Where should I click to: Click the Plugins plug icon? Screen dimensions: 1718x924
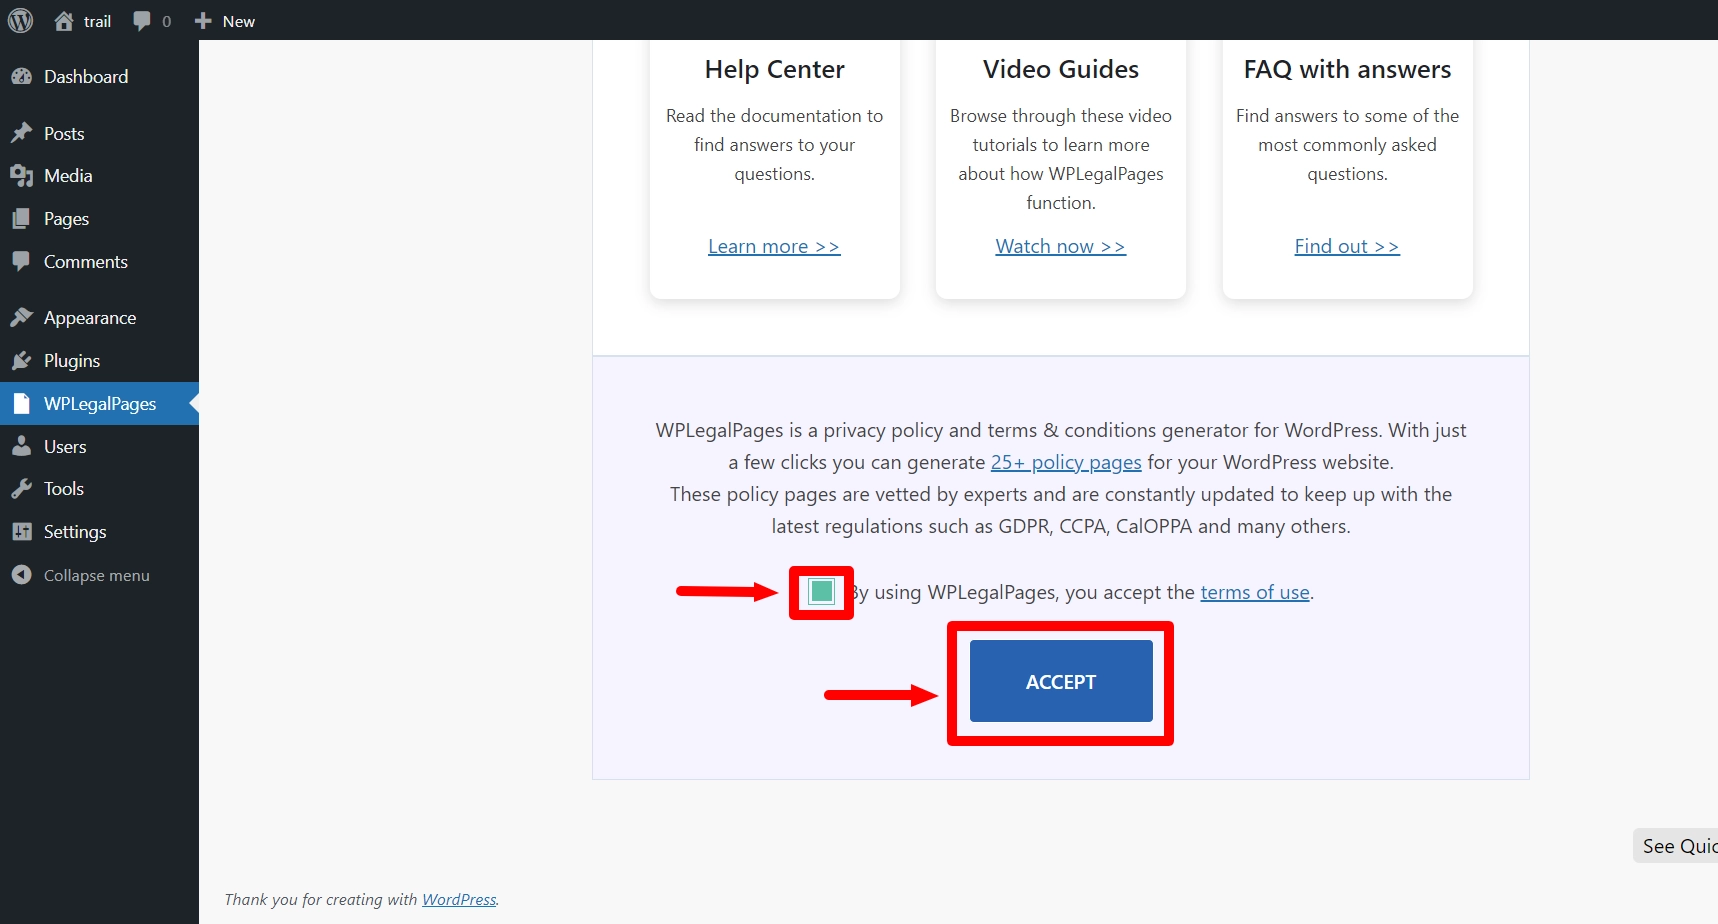point(21,361)
